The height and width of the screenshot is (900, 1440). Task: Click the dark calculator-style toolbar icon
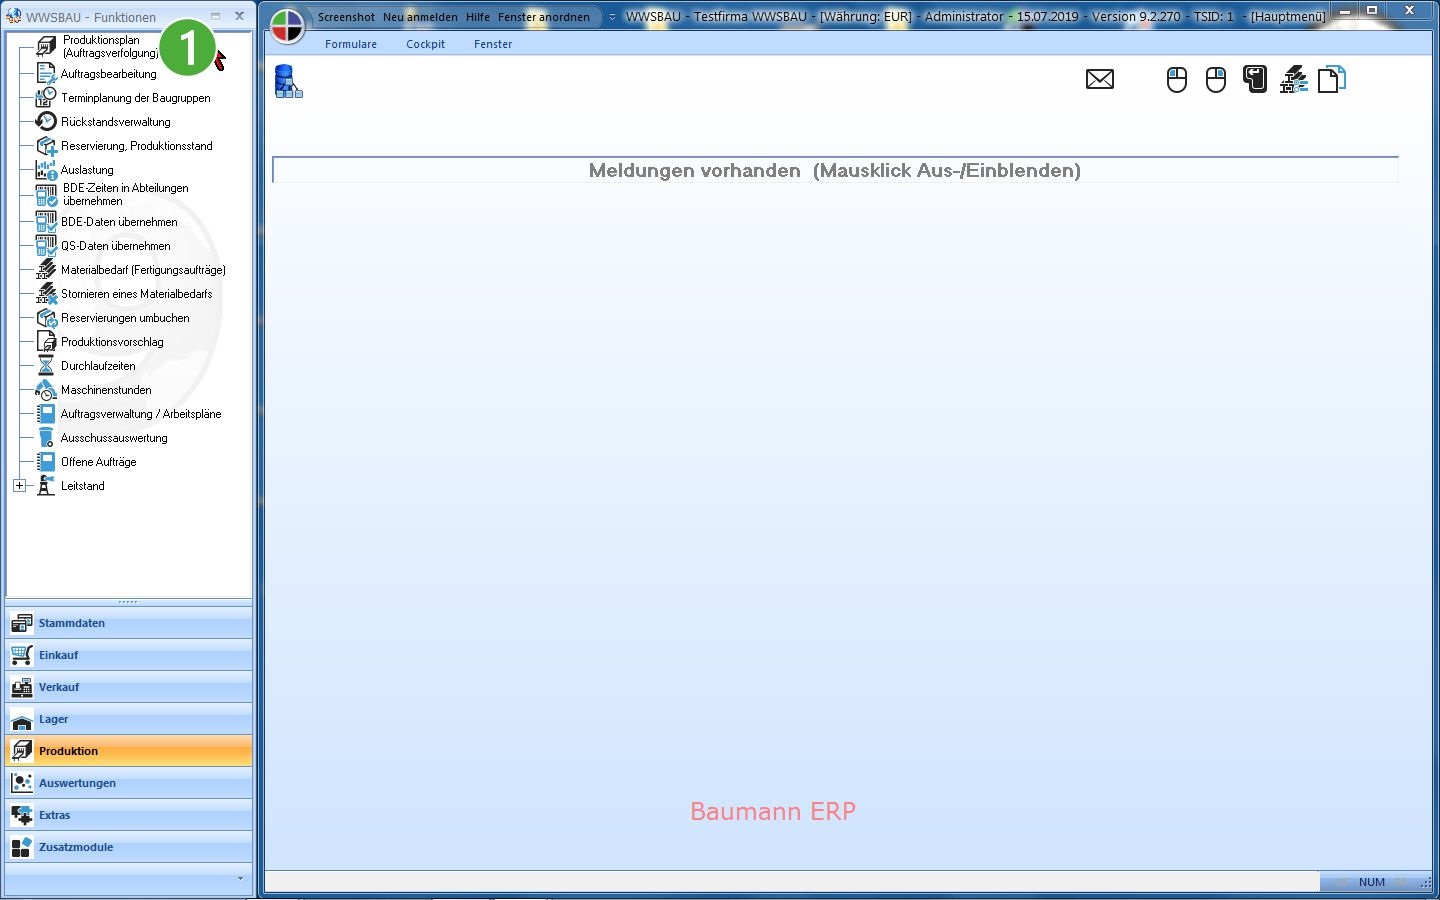point(1255,79)
